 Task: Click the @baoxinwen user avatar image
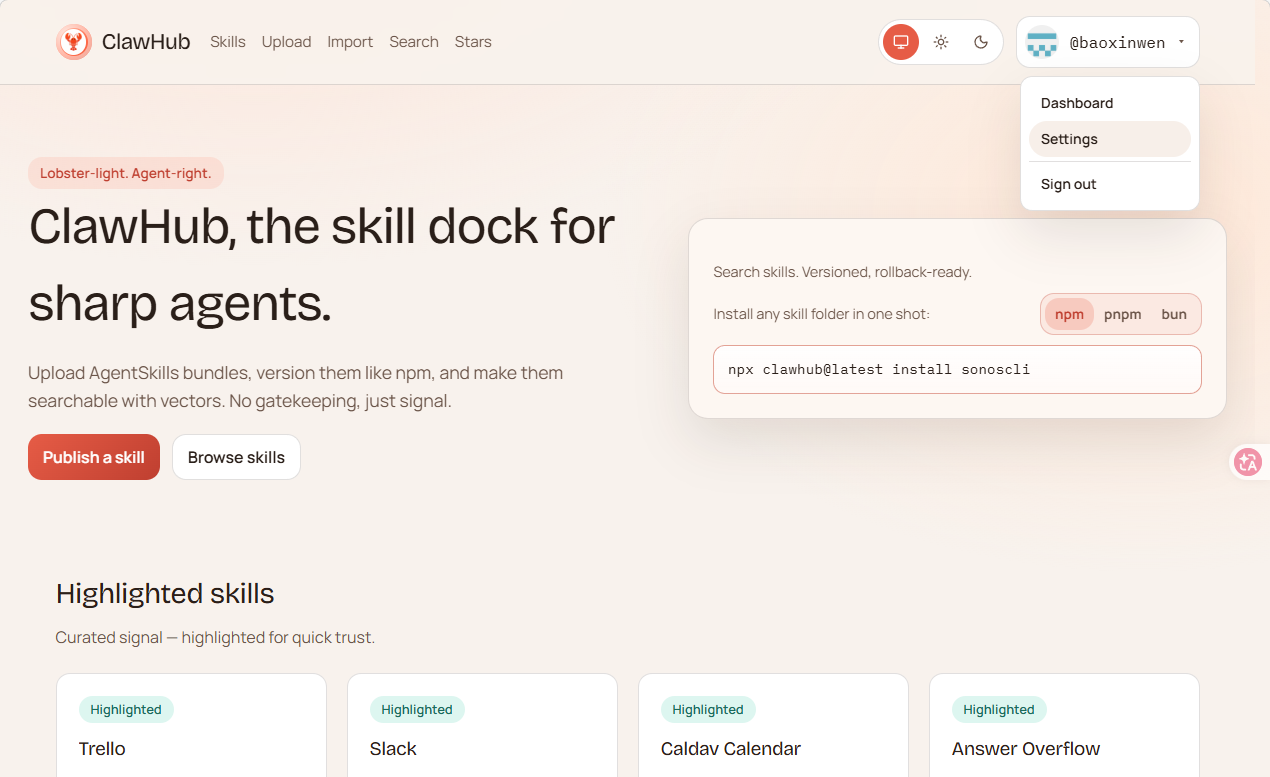[x=1042, y=43]
